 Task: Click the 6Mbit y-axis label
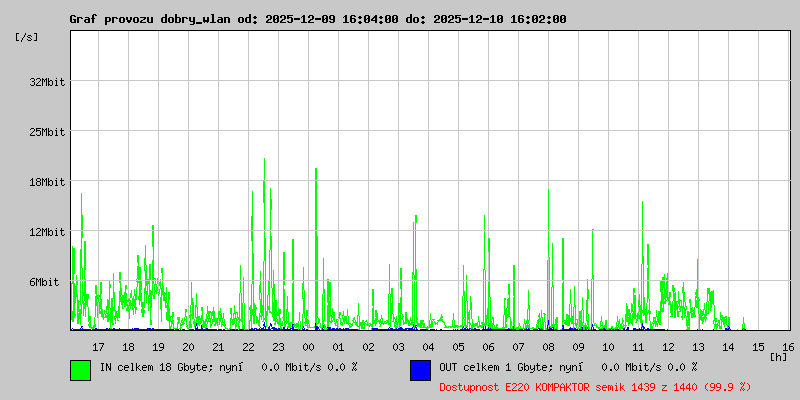point(44,282)
